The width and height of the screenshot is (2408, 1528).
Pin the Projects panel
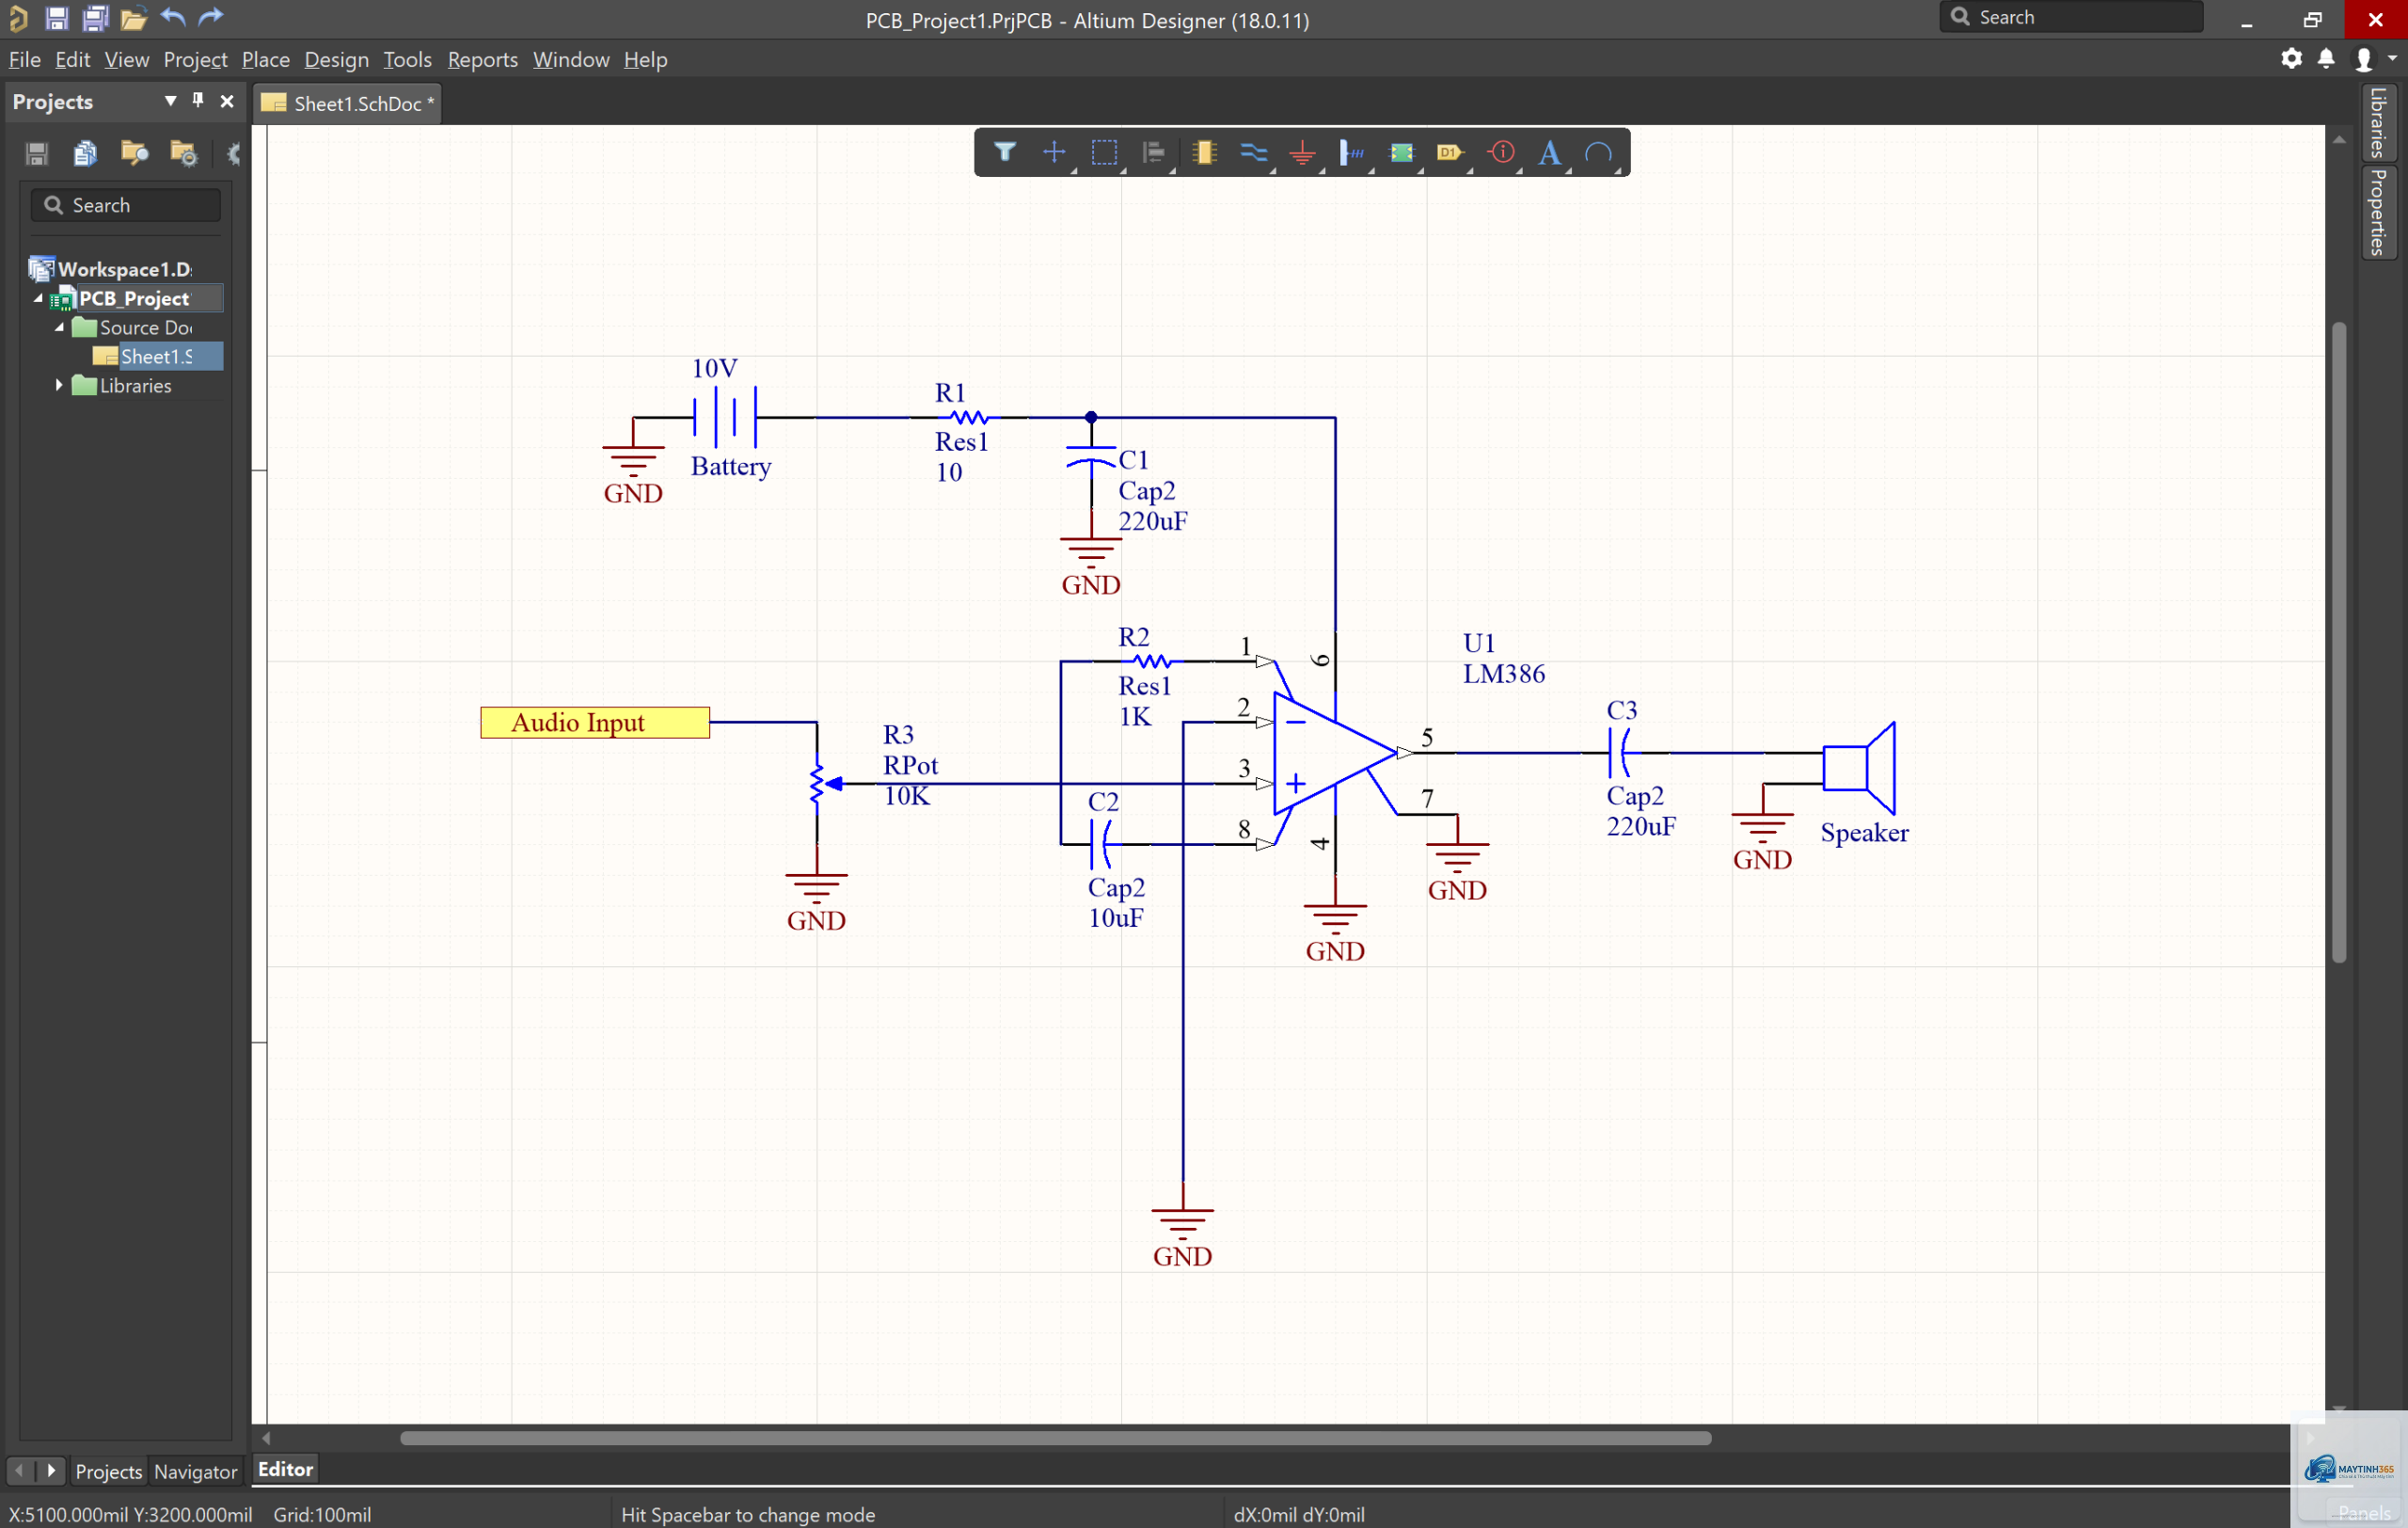(x=198, y=100)
